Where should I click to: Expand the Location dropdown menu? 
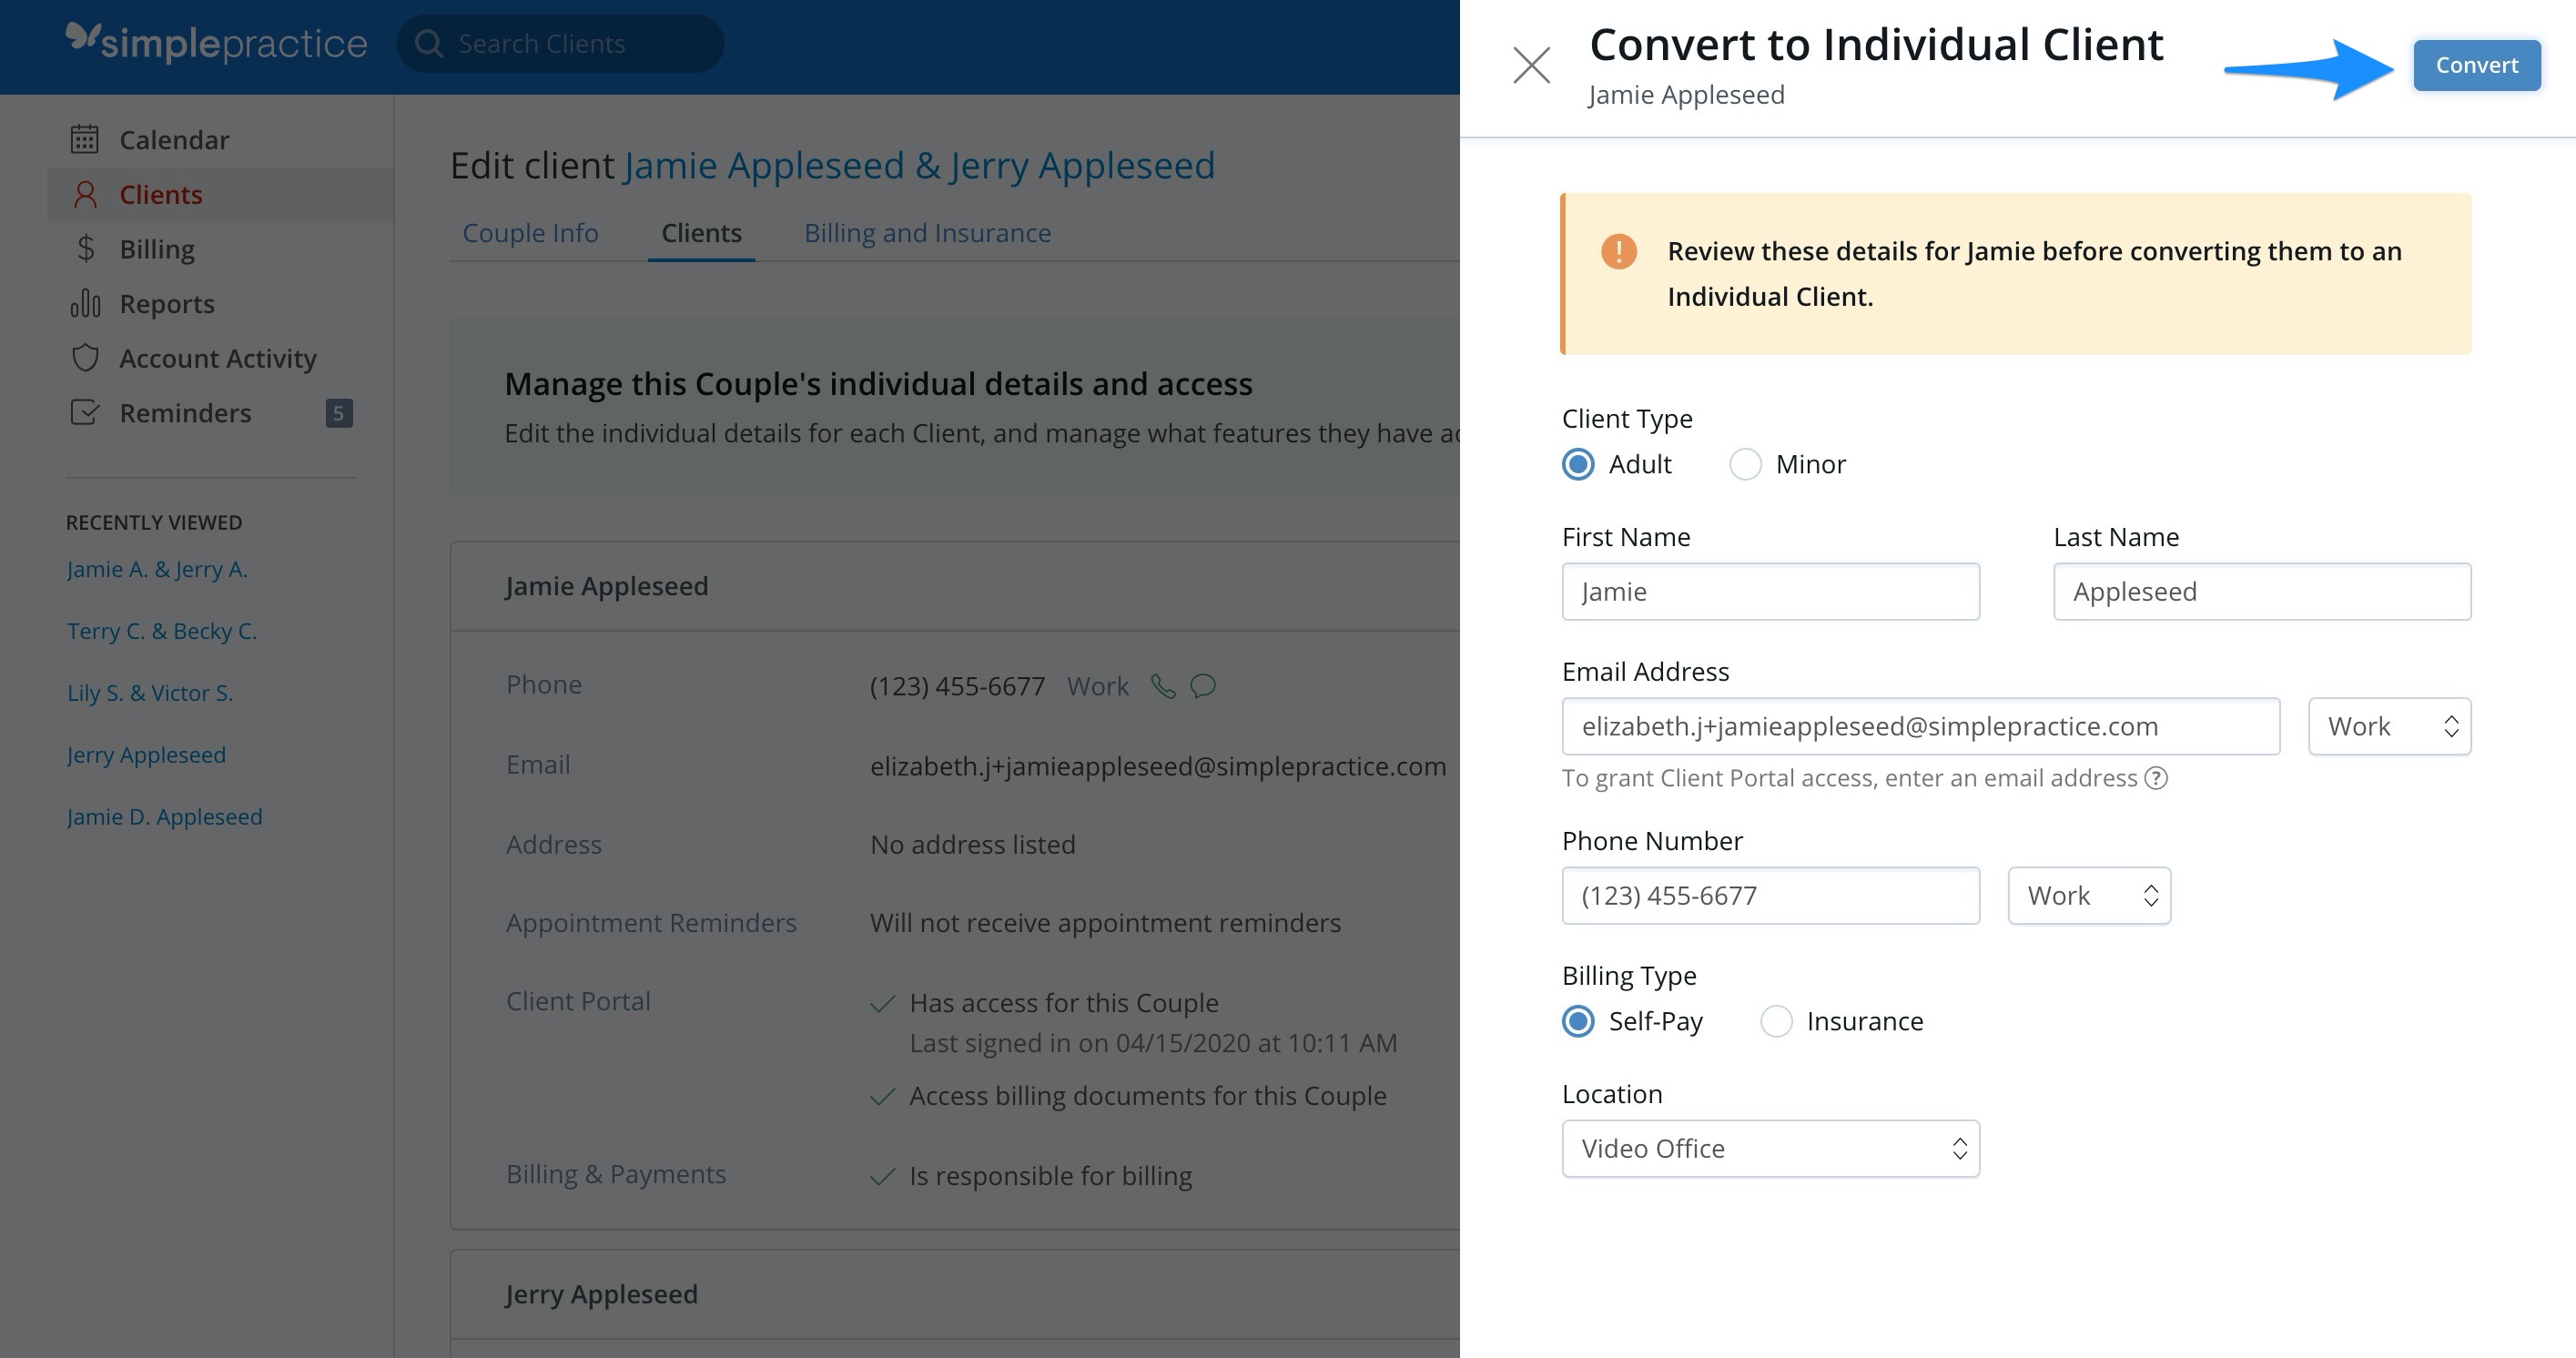[1770, 1147]
